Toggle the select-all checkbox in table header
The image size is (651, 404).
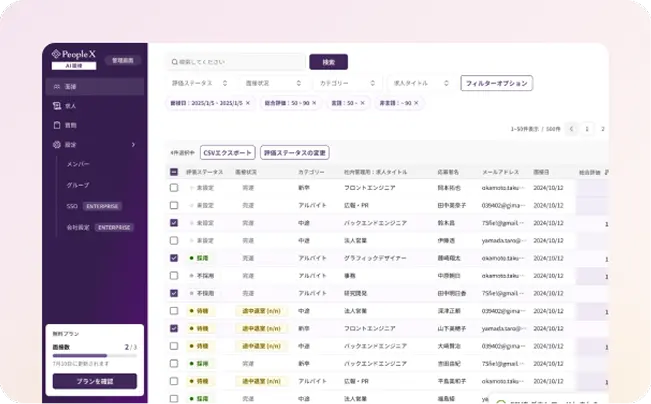click(174, 172)
